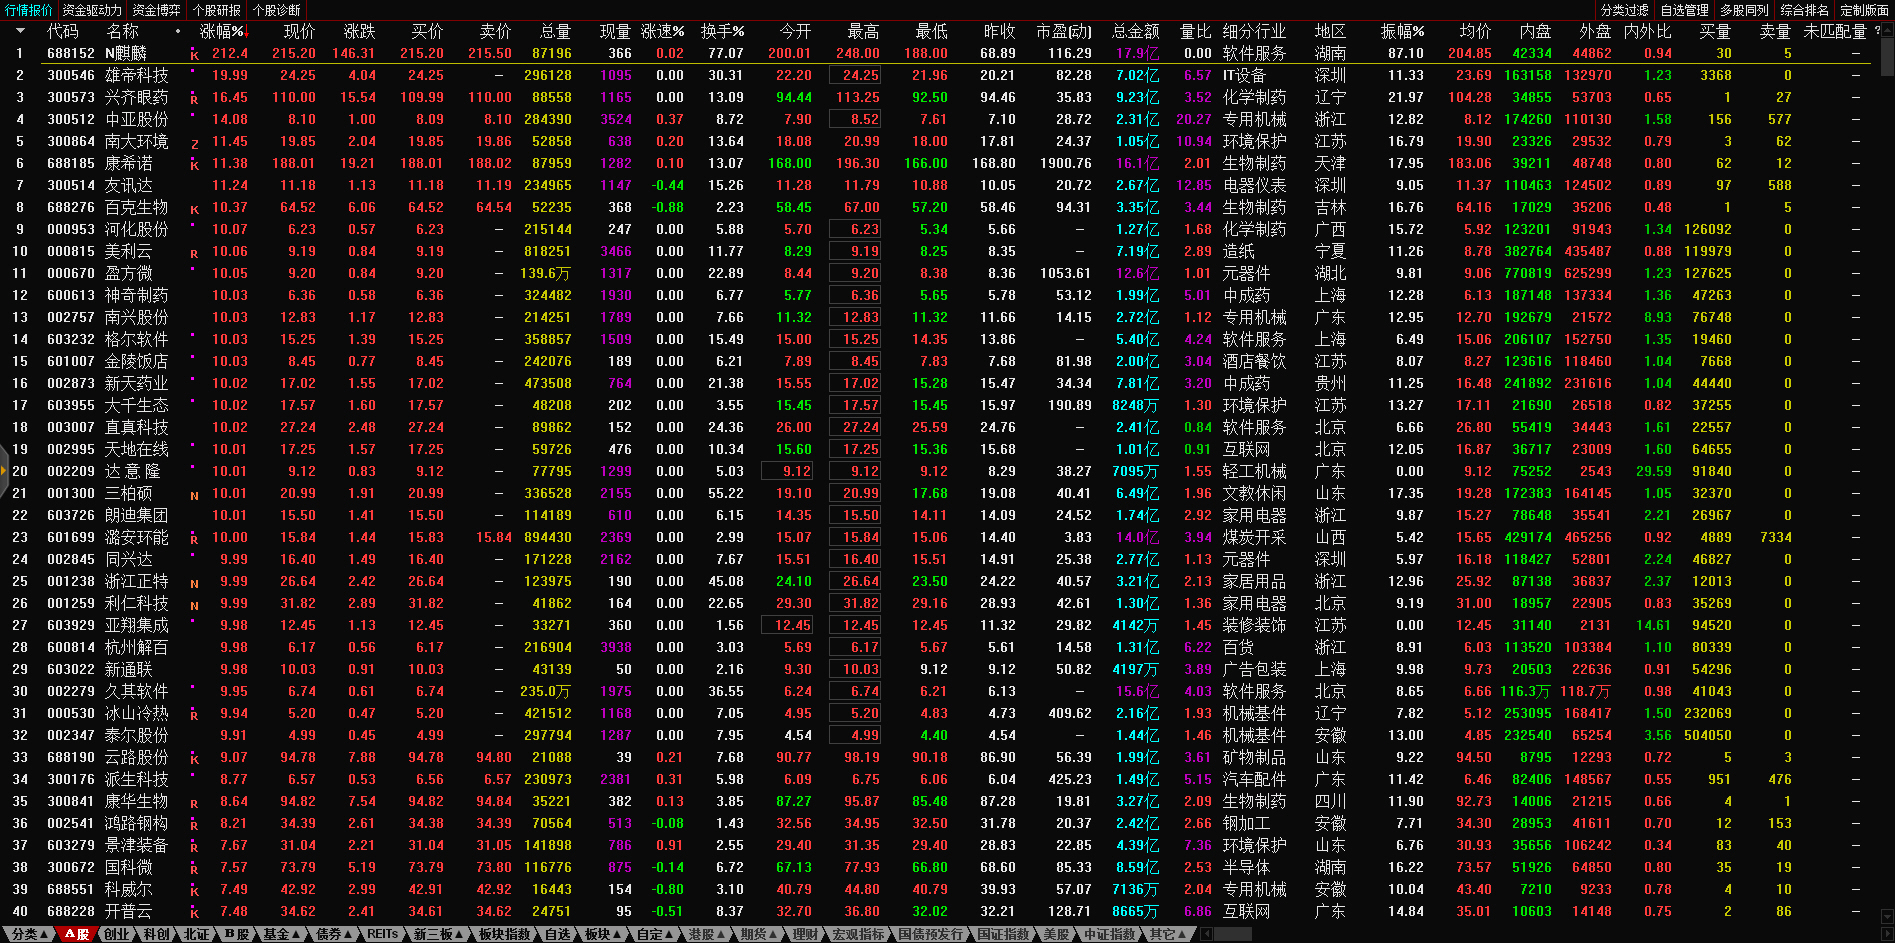Sort by 涨幅% column header
Viewport: 1895px width, 943px height.
click(222, 31)
